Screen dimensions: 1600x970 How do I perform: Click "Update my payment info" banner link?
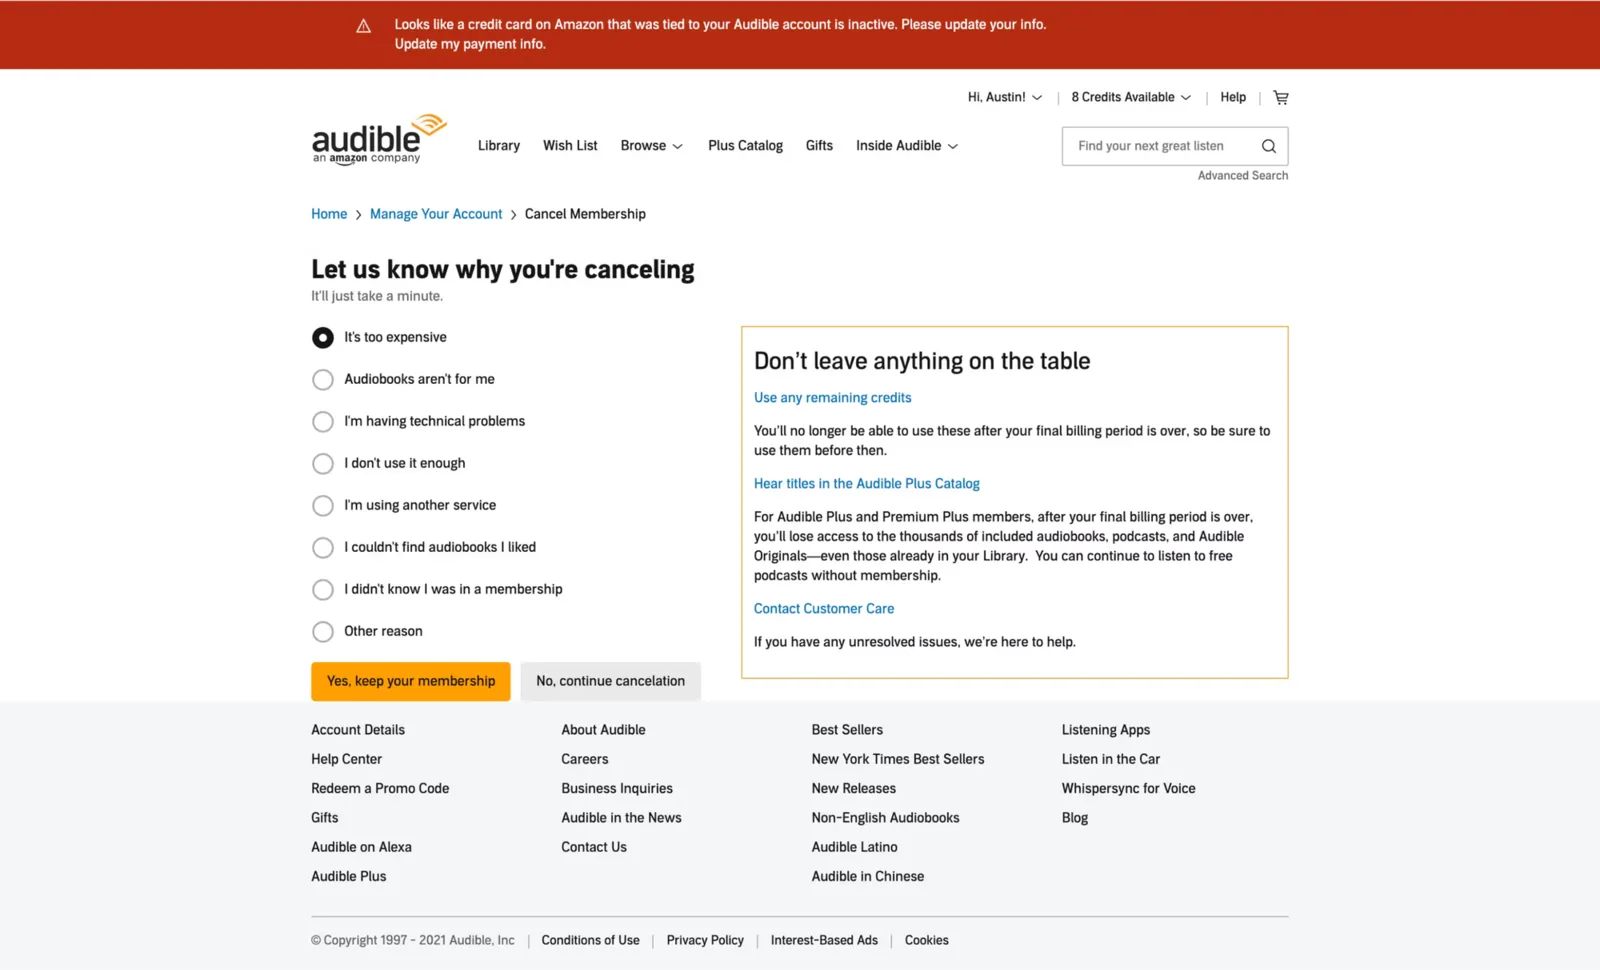(x=470, y=44)
